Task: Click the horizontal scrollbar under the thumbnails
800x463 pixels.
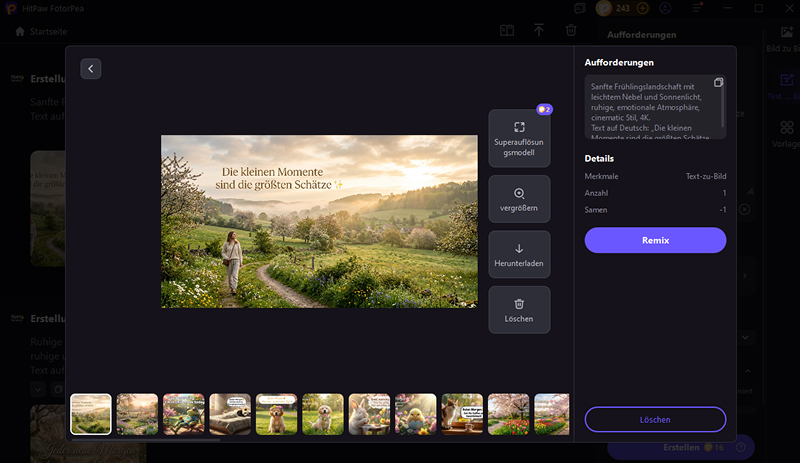Action: (x=145, y=439)
